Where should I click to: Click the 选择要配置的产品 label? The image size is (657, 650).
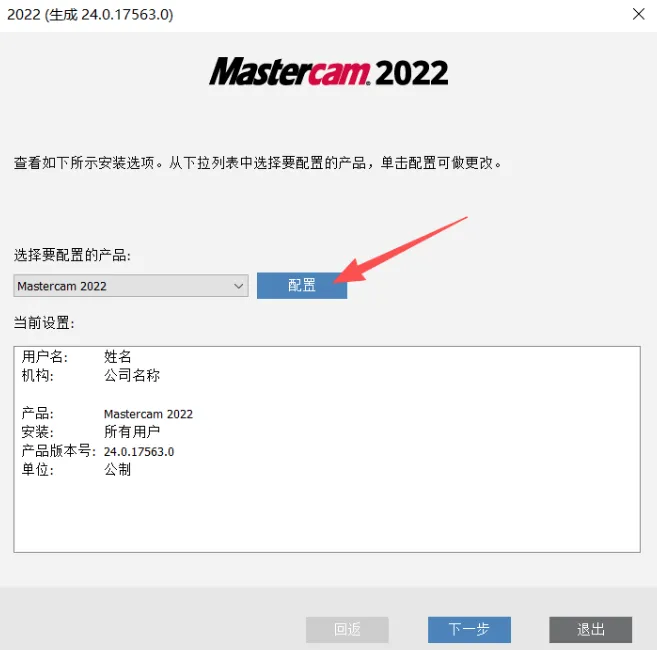coord(72,255)
